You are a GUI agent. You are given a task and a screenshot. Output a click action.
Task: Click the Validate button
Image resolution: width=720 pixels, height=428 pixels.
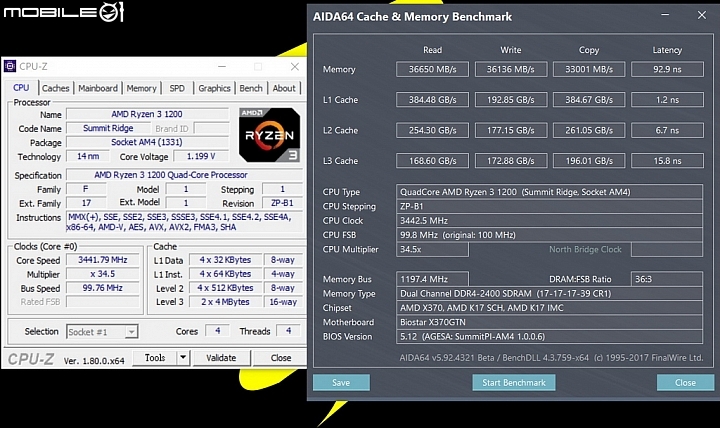coord(221,357)
